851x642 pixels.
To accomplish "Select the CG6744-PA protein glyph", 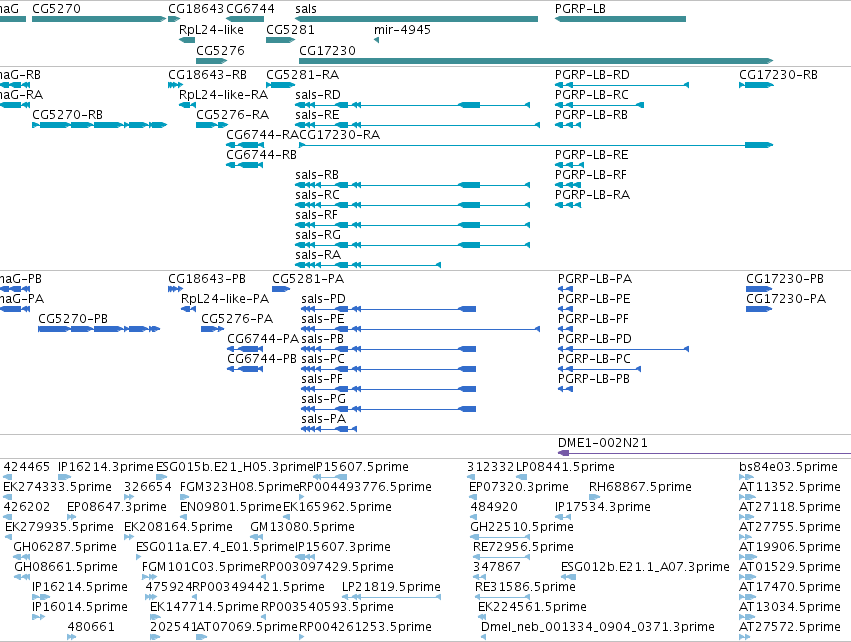I will [x=245, y=349].
